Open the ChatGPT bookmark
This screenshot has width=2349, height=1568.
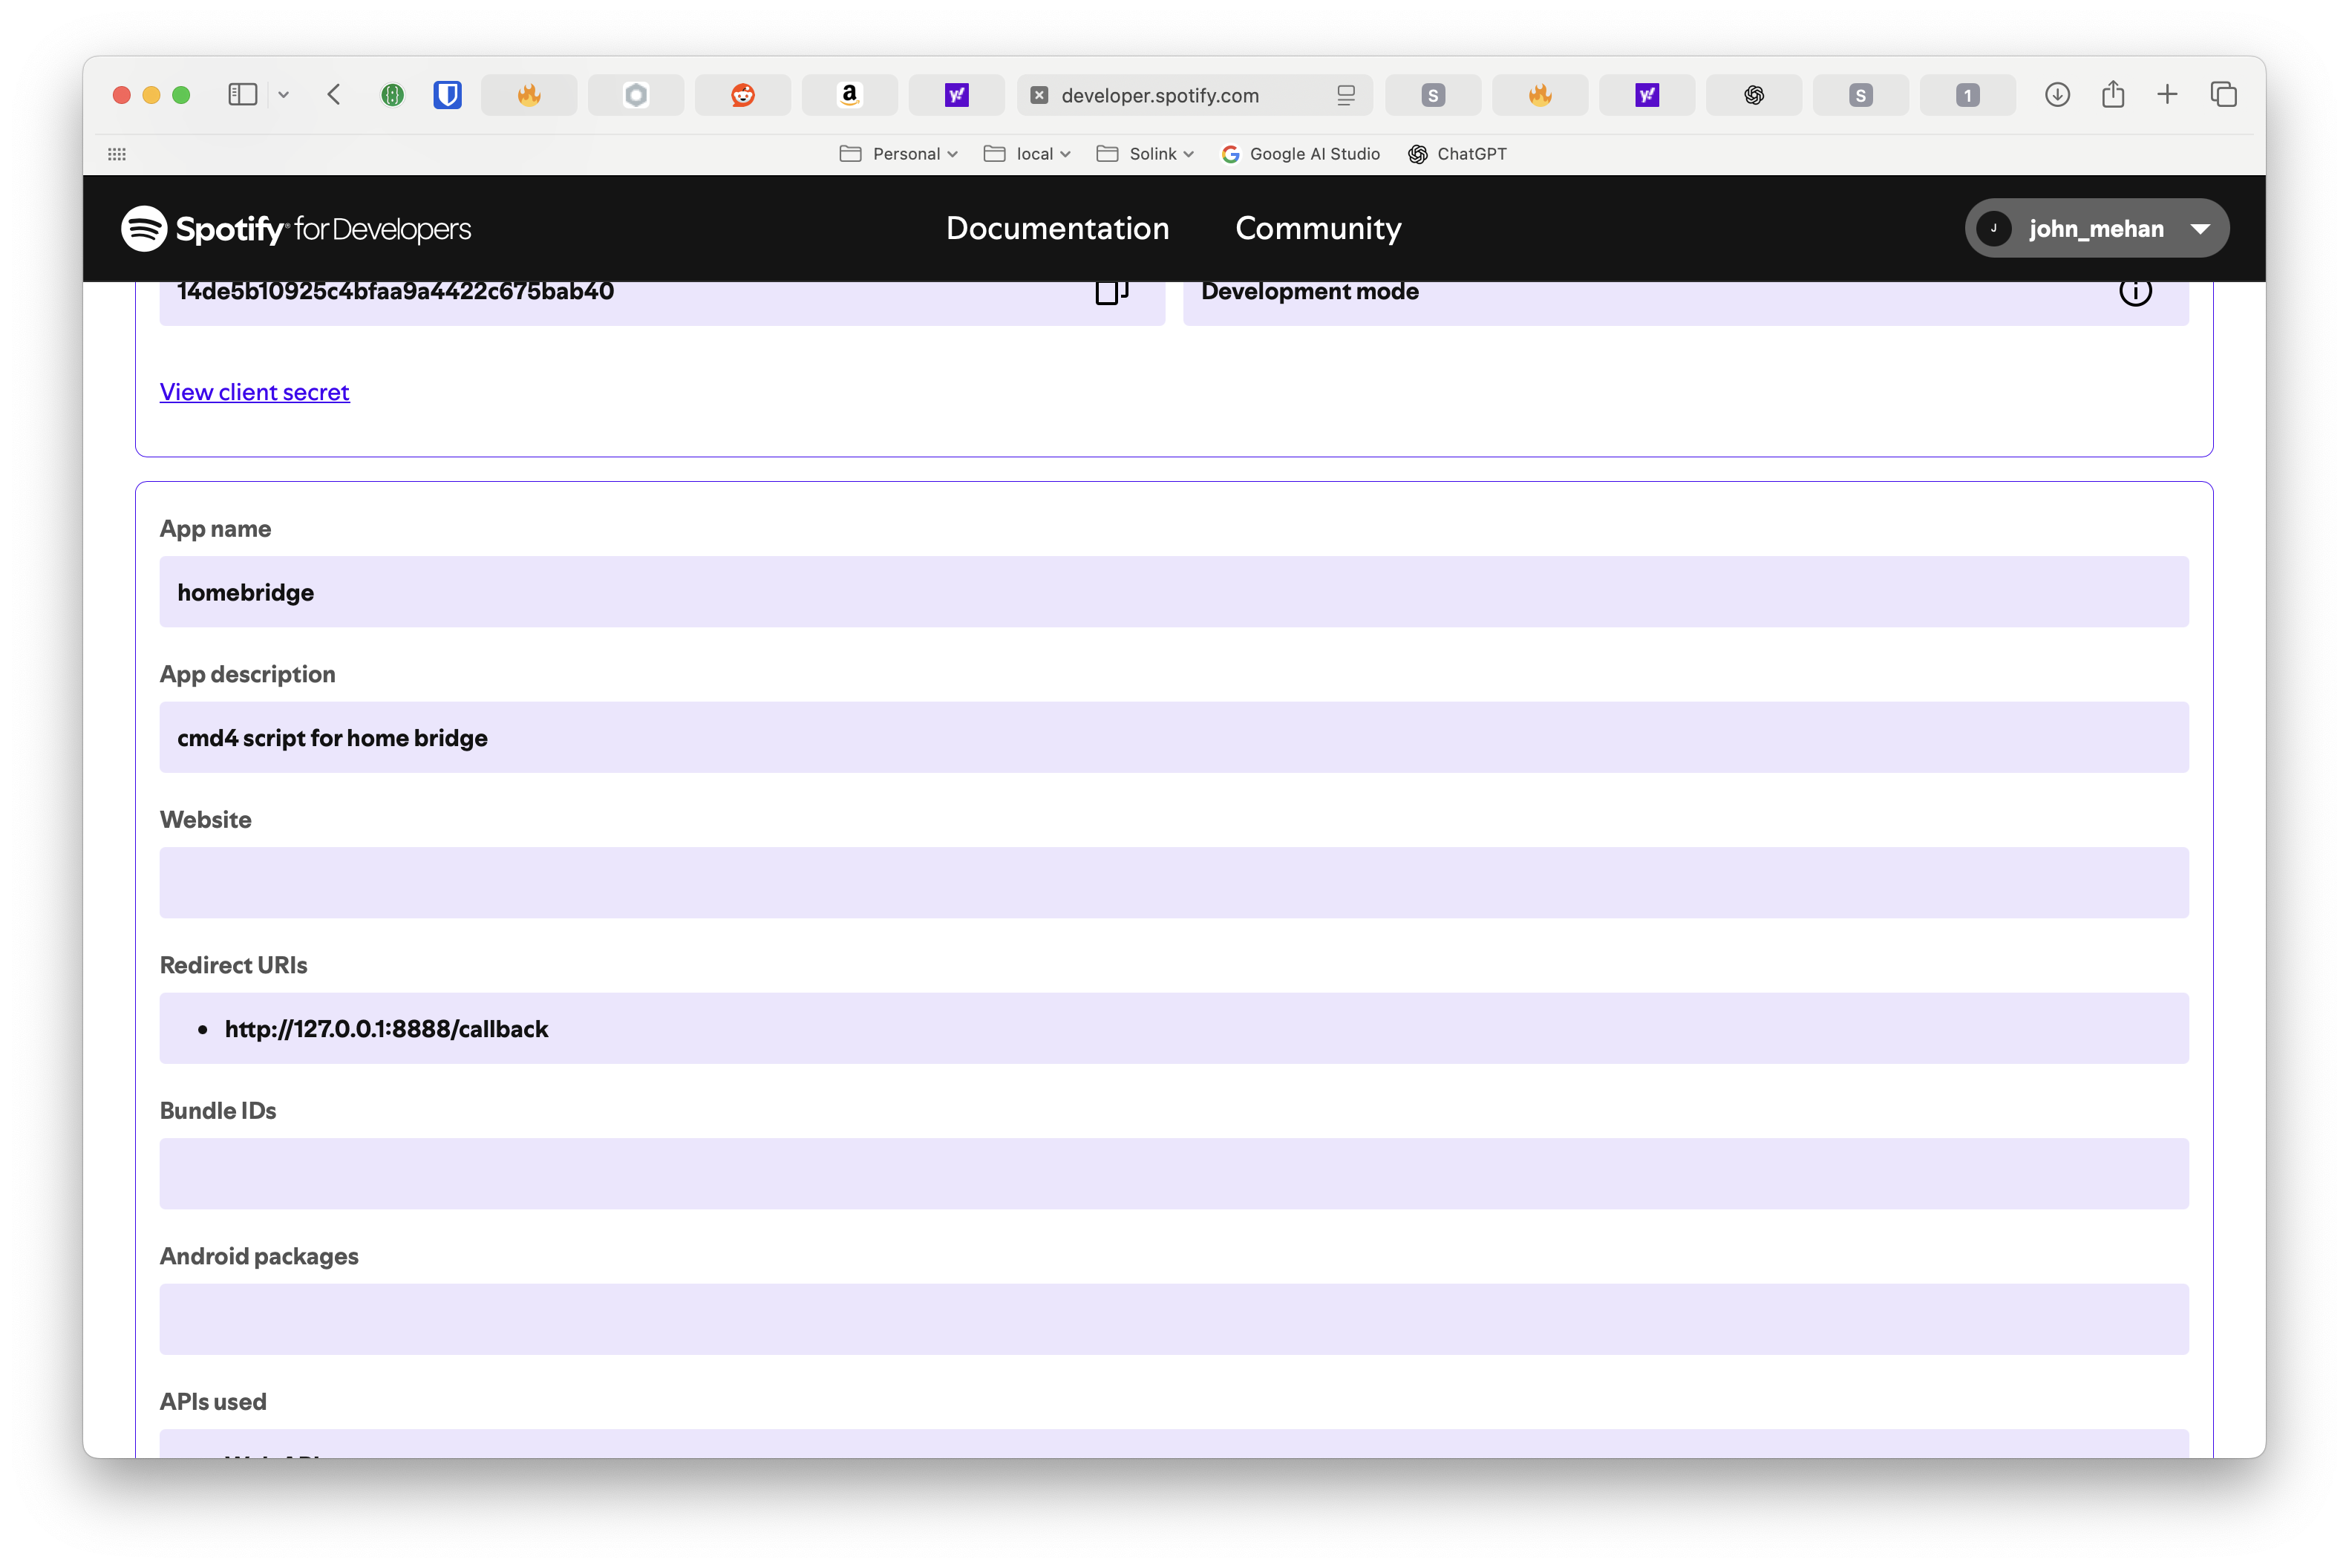click(x=1457, y=154)
